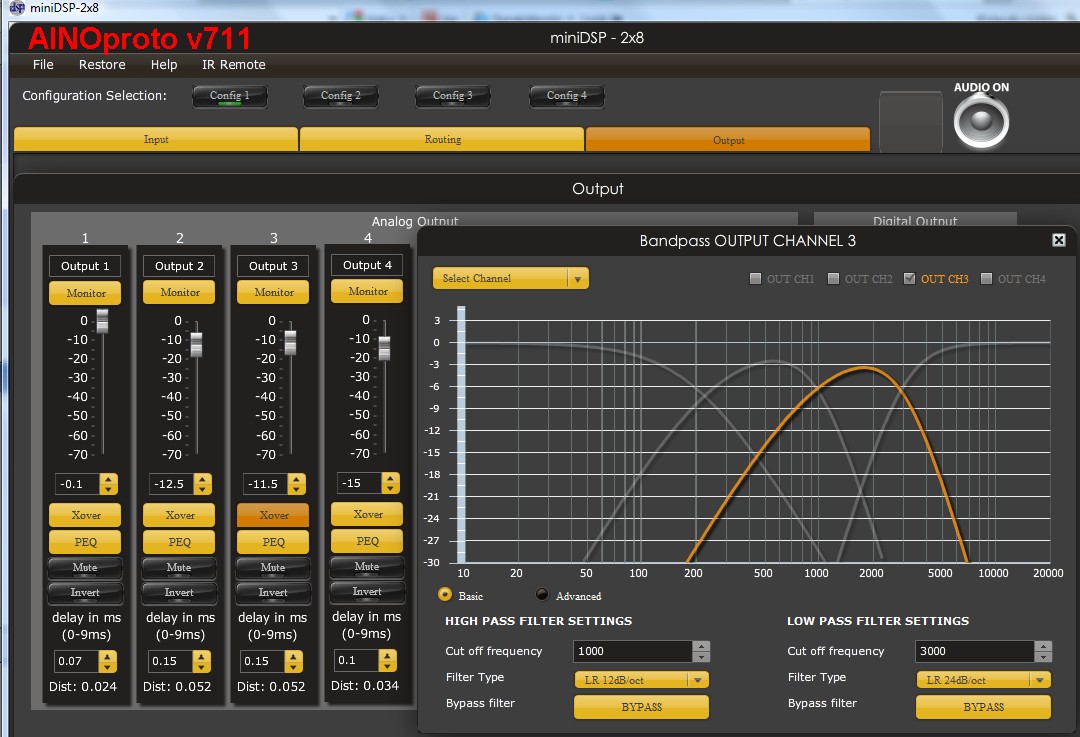Open the Help menu
Image resolution: width=1080 pixels, height=737 pixels.
(164, 64)
